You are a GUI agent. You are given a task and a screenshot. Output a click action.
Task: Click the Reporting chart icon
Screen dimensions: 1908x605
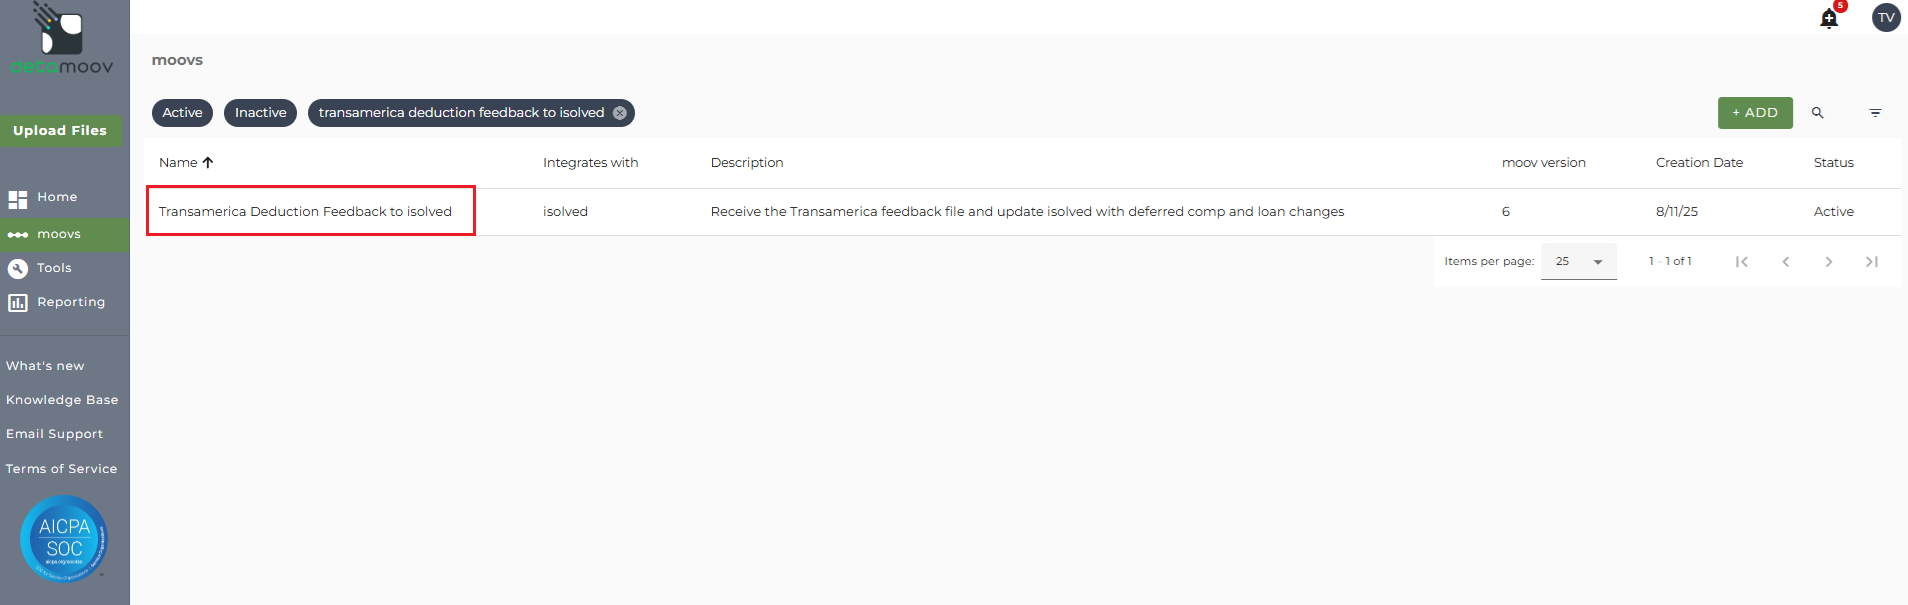pos(18,302)
